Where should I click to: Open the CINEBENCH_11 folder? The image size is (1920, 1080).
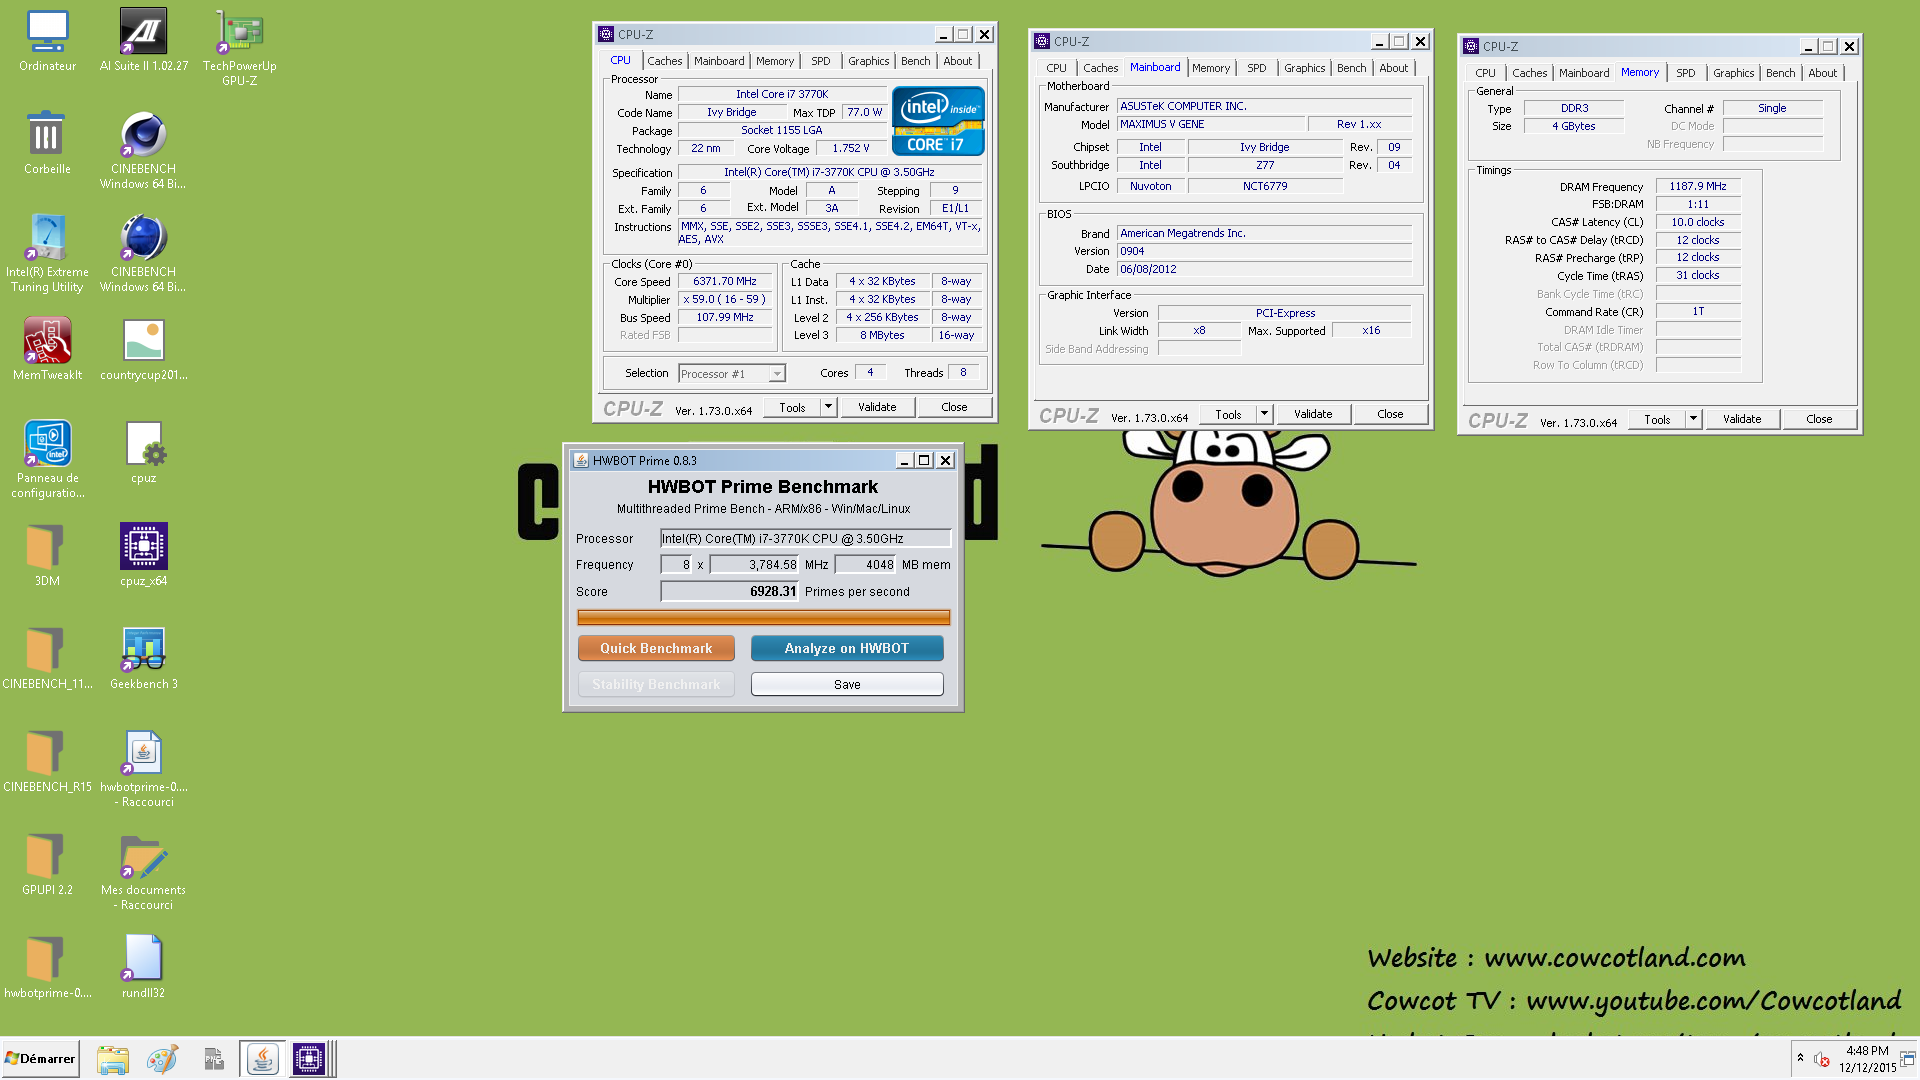[47, 658]
